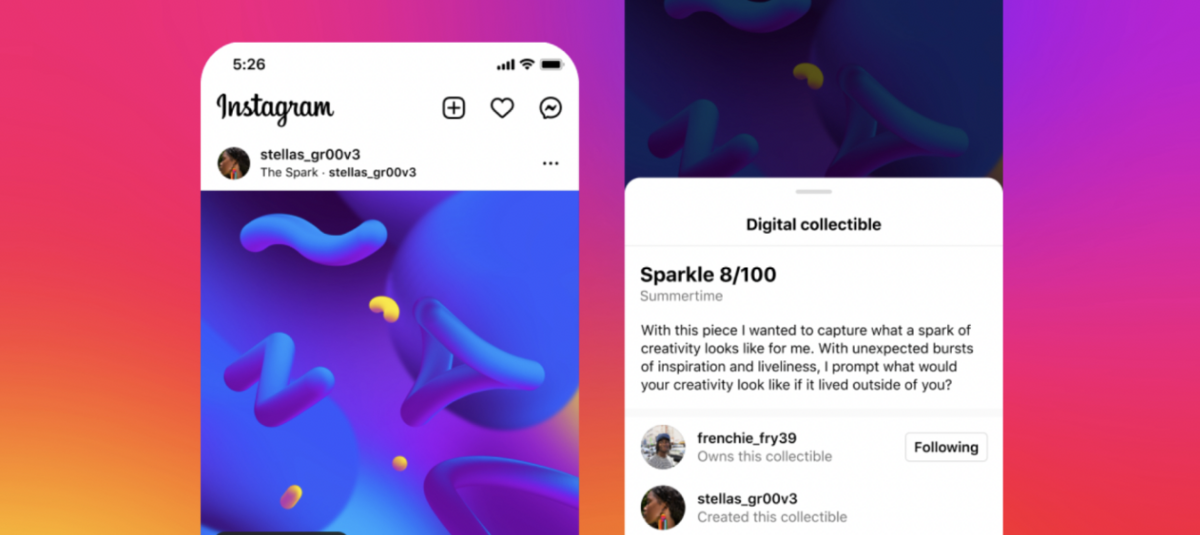
Task: Grab the sheet handle above Digital collectible
Action: tap(814, 191)
